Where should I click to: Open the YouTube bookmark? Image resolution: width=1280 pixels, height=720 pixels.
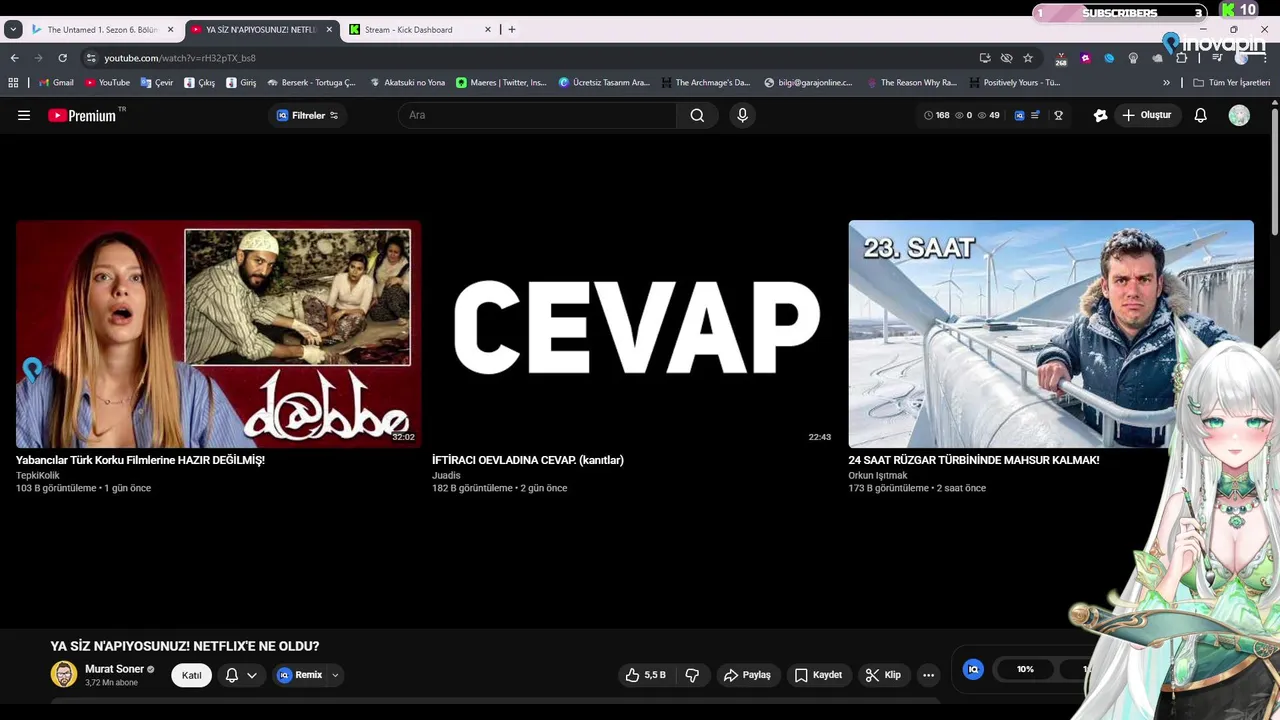tap(107, 83)
